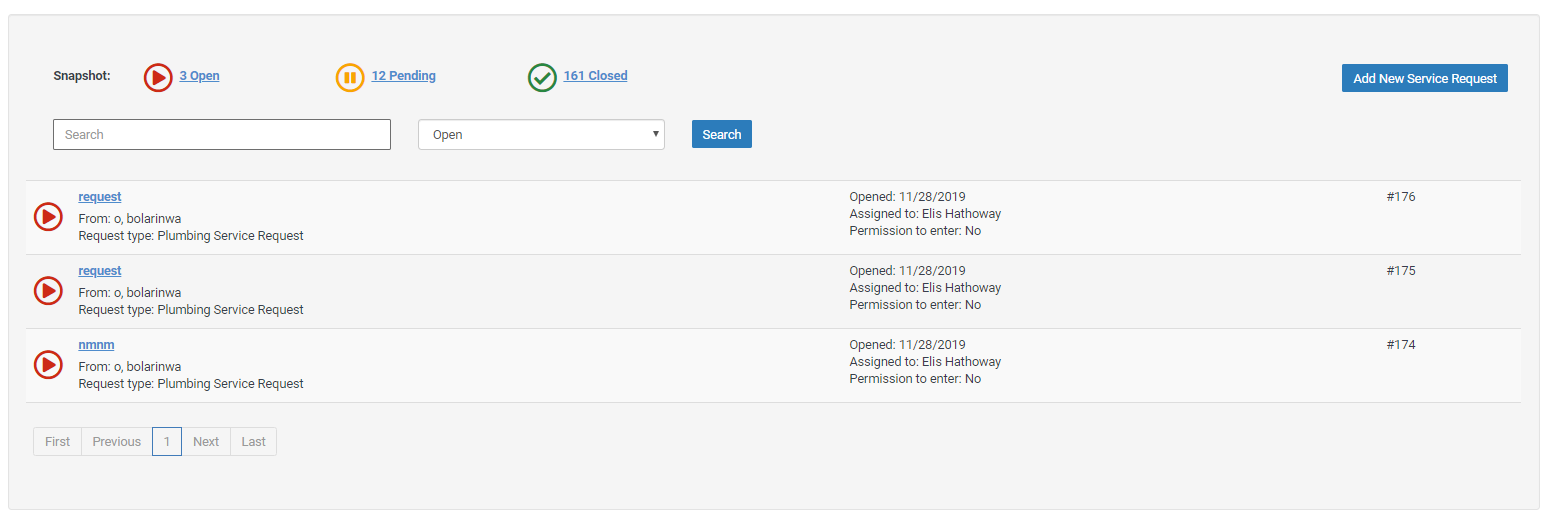Open the request link for #175

(x=100, y=271)
